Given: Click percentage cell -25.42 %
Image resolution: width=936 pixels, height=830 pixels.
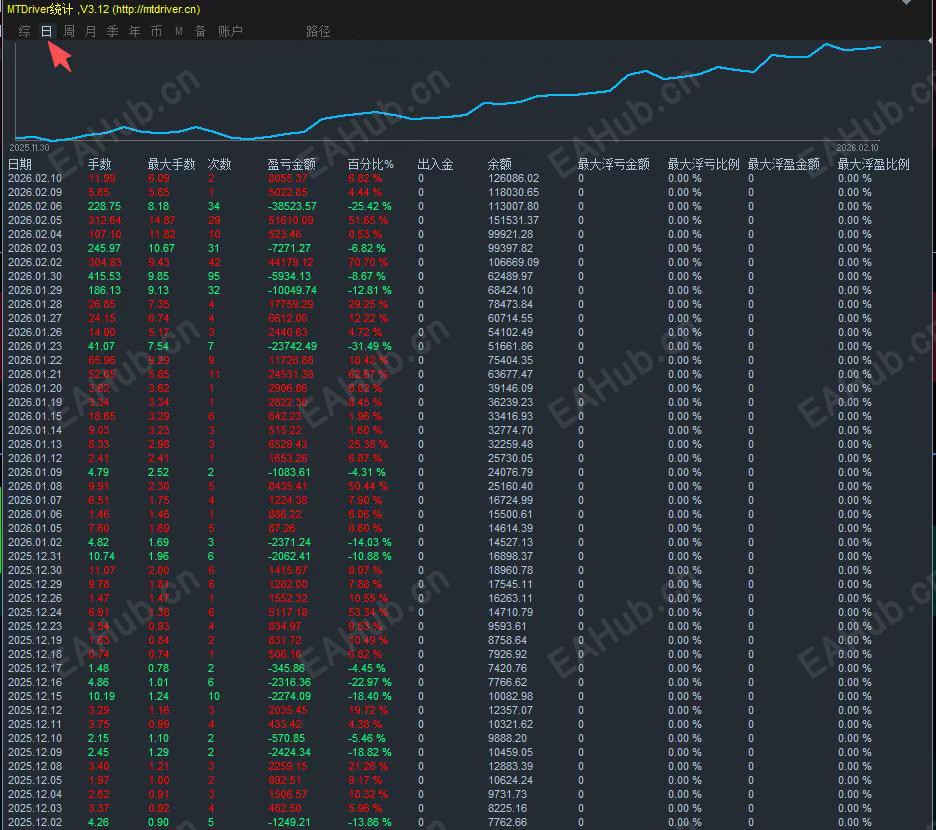Looking at the screenshot, I should (x=370, y=206).
